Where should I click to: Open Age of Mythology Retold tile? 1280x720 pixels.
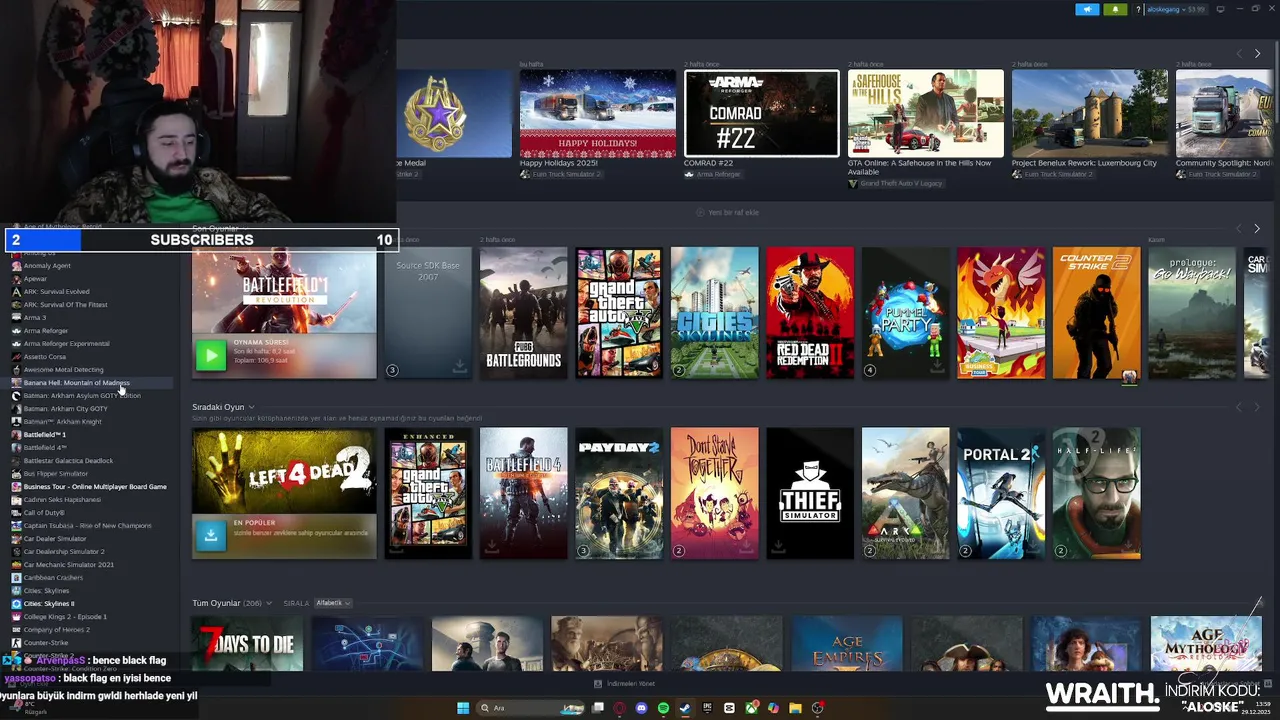point(1206,644)
